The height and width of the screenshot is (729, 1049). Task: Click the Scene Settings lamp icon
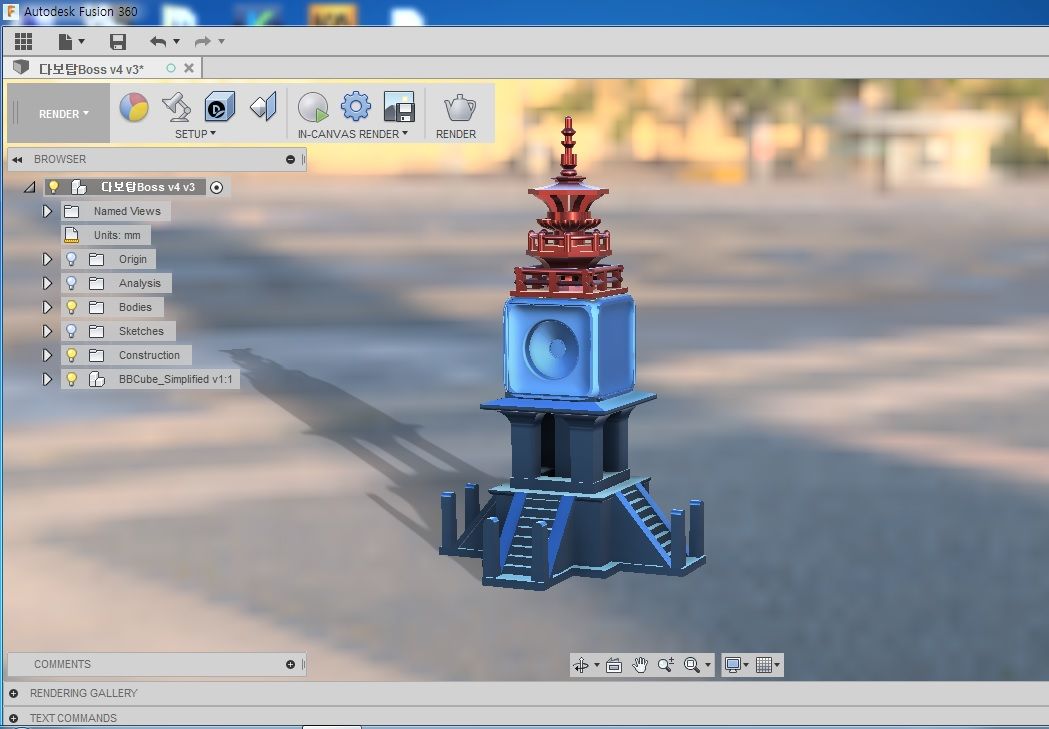click(177, 107)
